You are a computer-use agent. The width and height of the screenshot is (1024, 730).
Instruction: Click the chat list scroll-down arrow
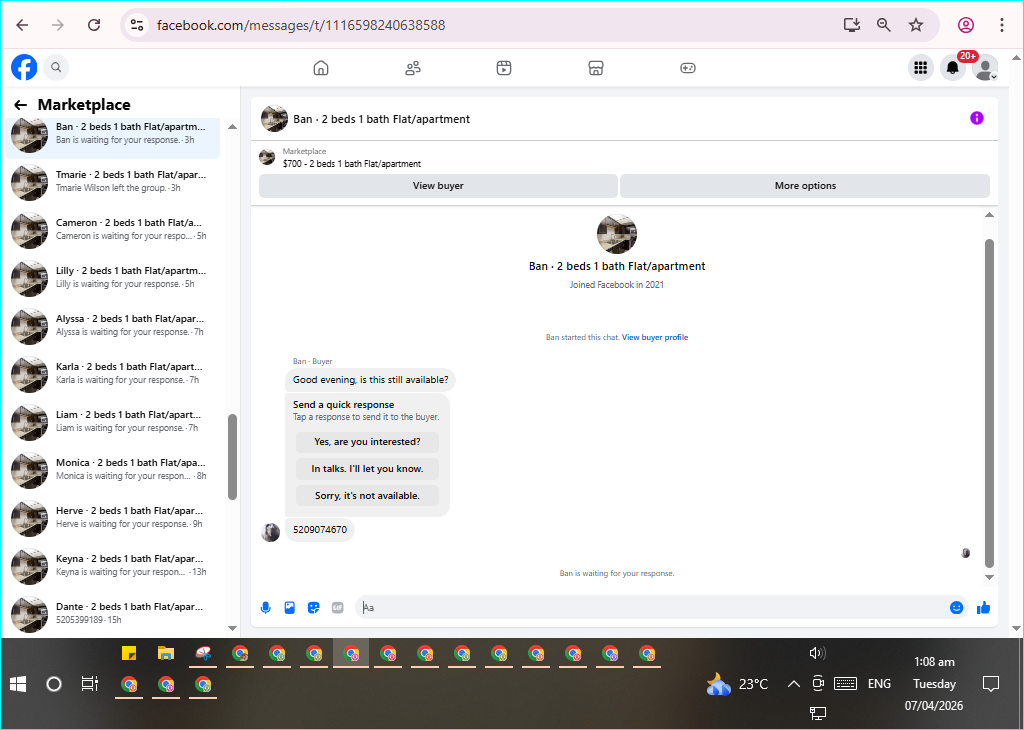[x=232, y=628]
